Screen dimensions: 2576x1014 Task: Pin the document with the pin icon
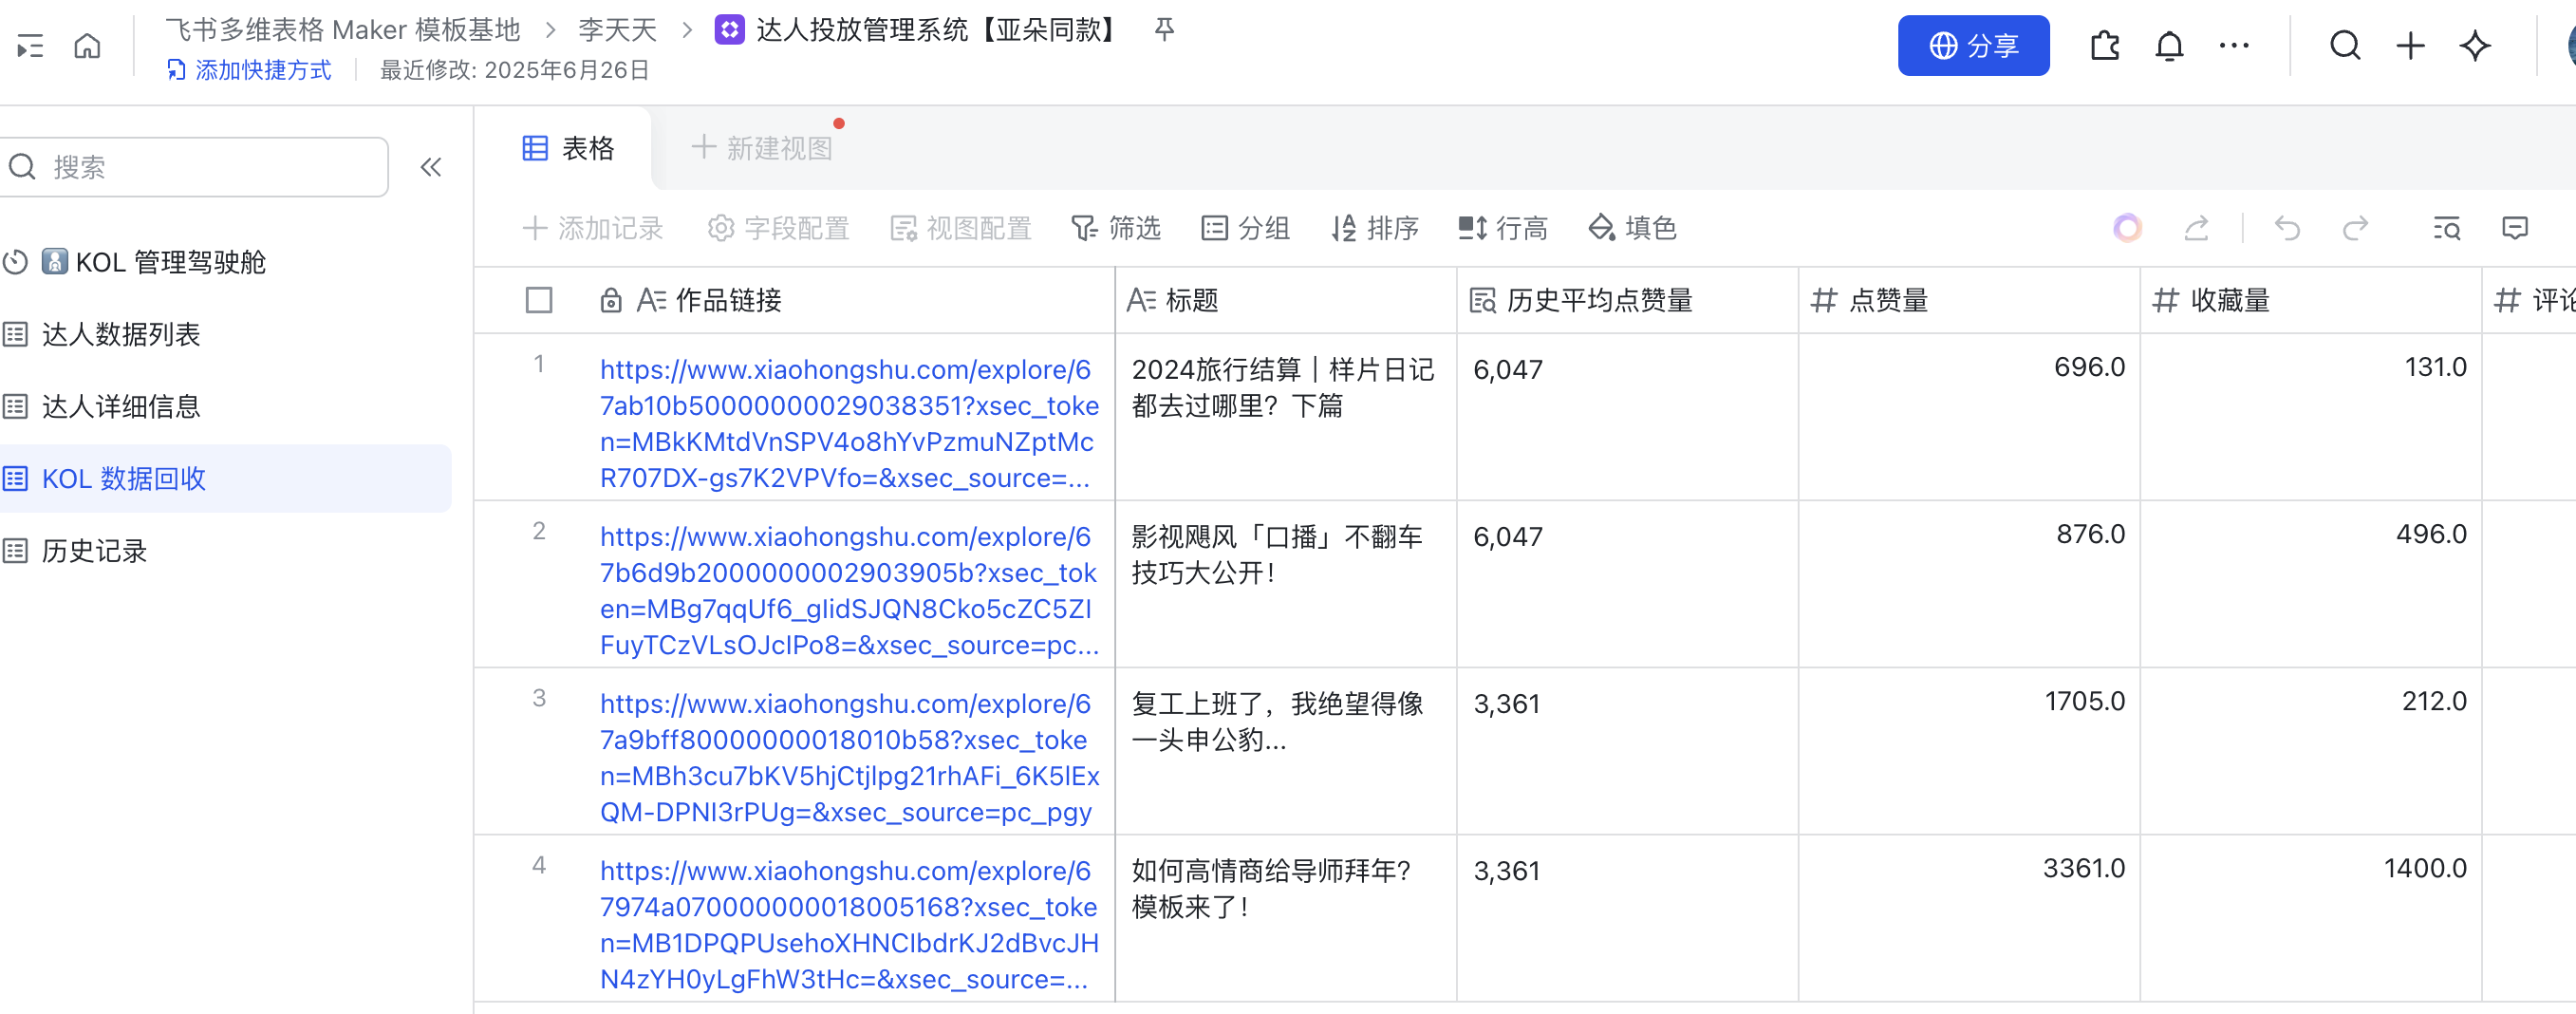(1164, 30)
